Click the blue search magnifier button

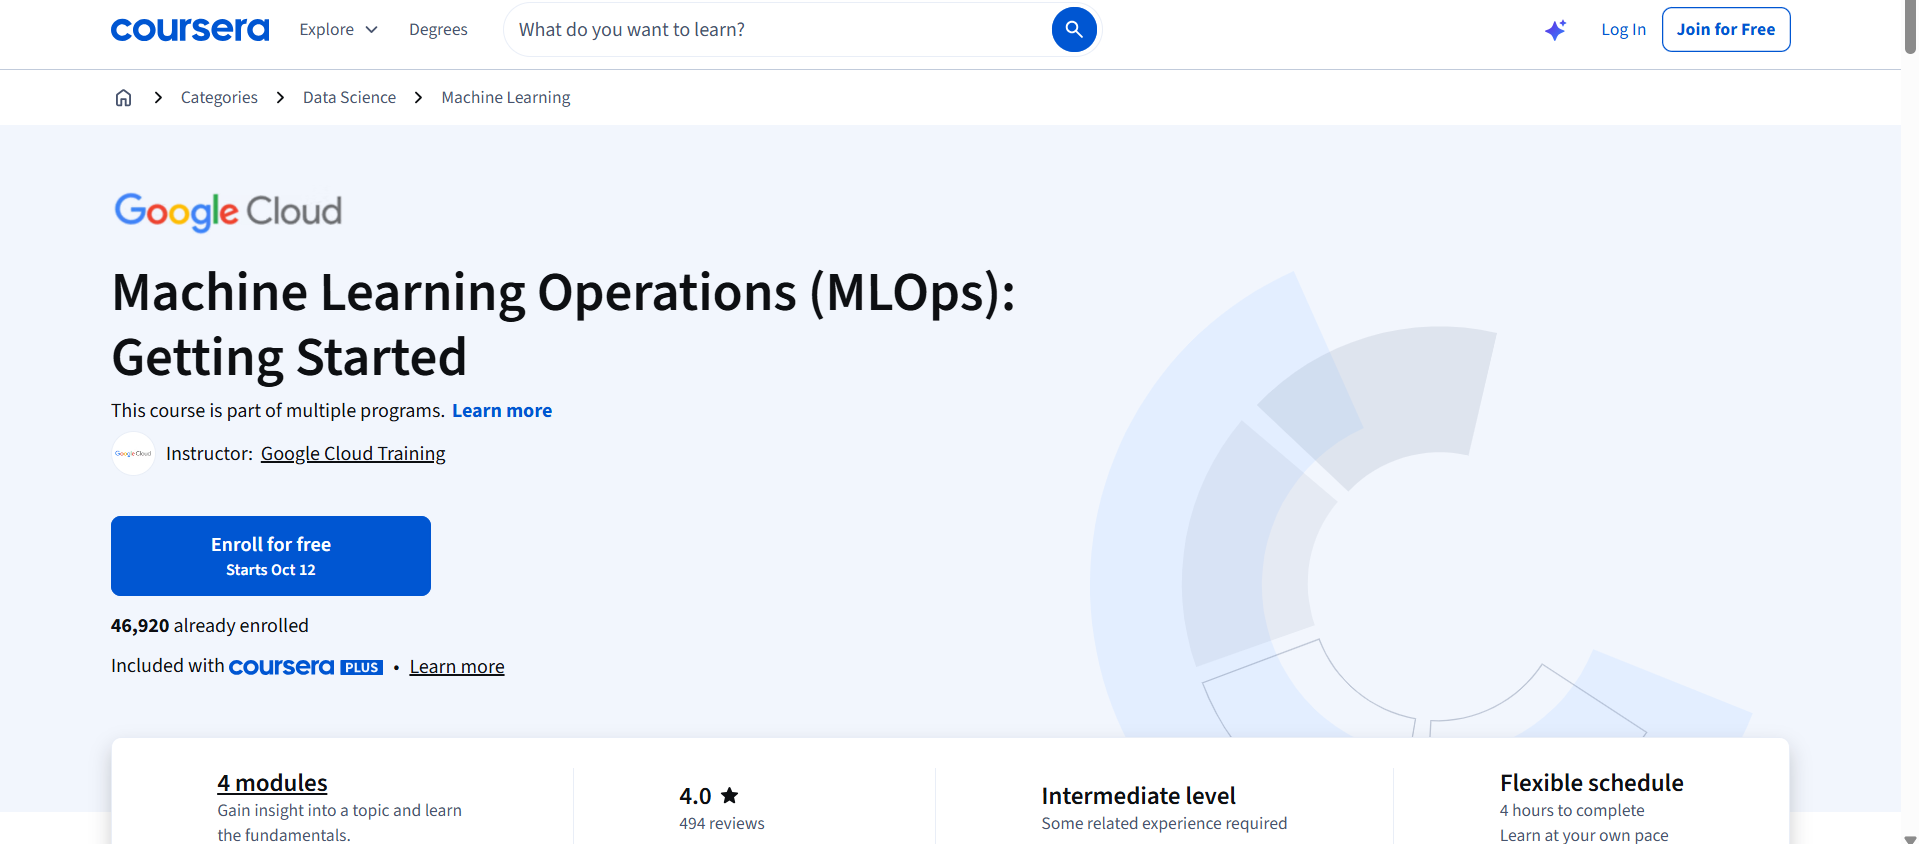pyautogui.click(x=1074, y=30)
